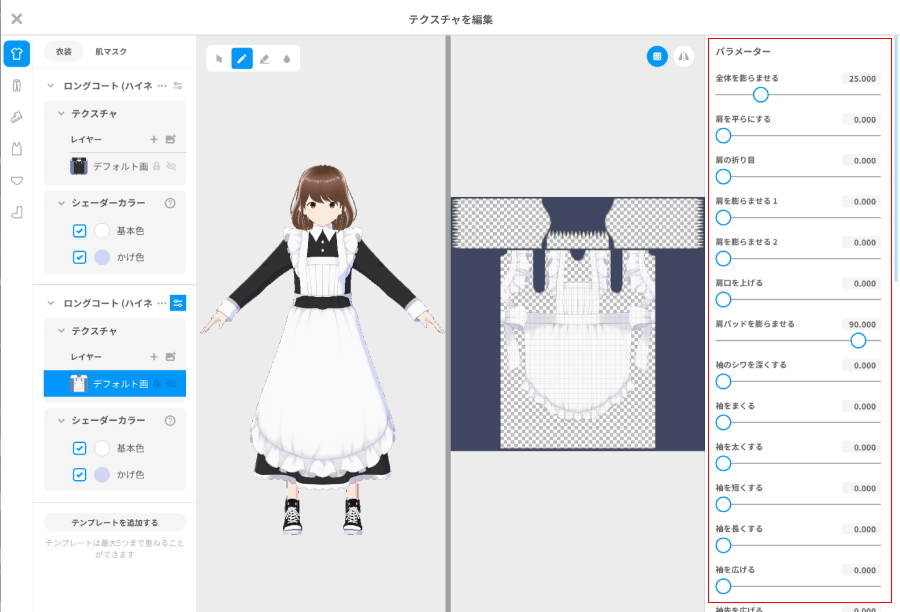Click the 袖を太くする slider handle
This screenshot has width=900, height=612.
723,463
